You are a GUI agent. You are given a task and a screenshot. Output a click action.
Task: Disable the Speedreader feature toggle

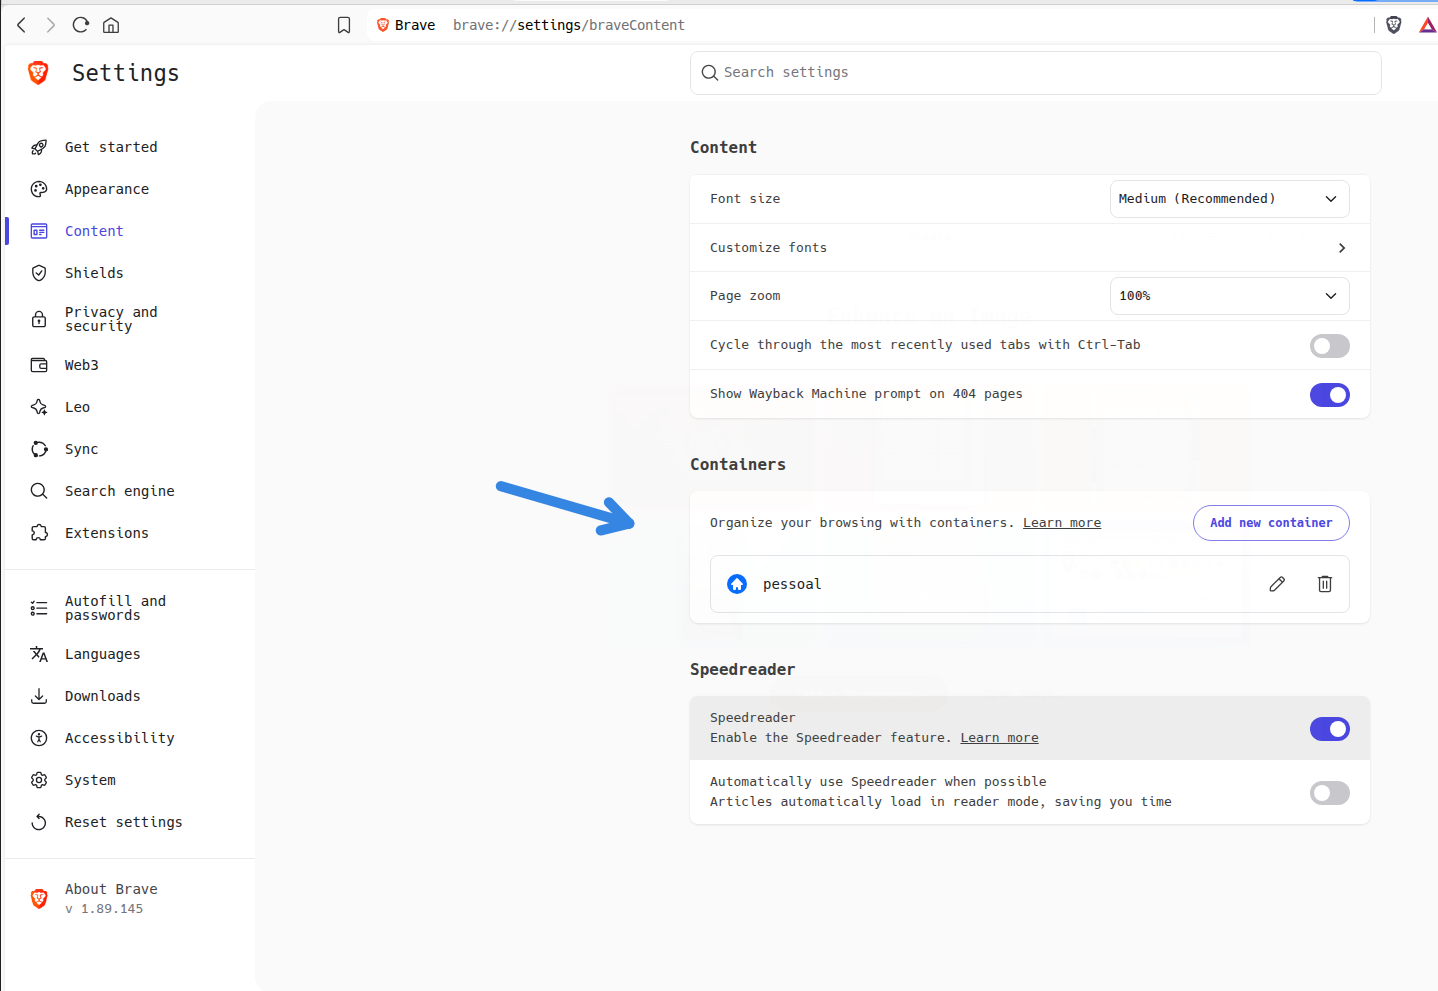tap(1330, 729)
